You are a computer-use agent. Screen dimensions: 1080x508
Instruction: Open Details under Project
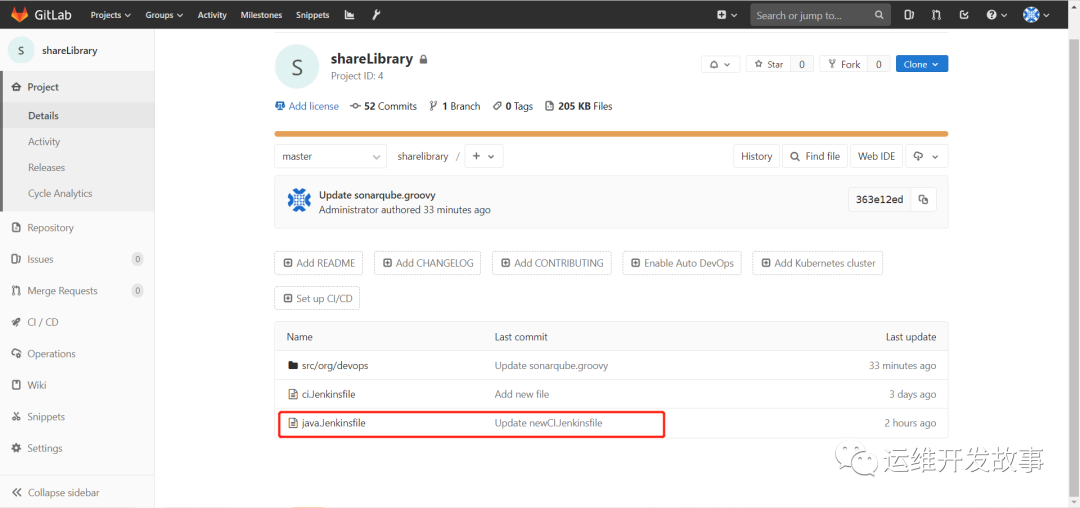tap(77, 116)
